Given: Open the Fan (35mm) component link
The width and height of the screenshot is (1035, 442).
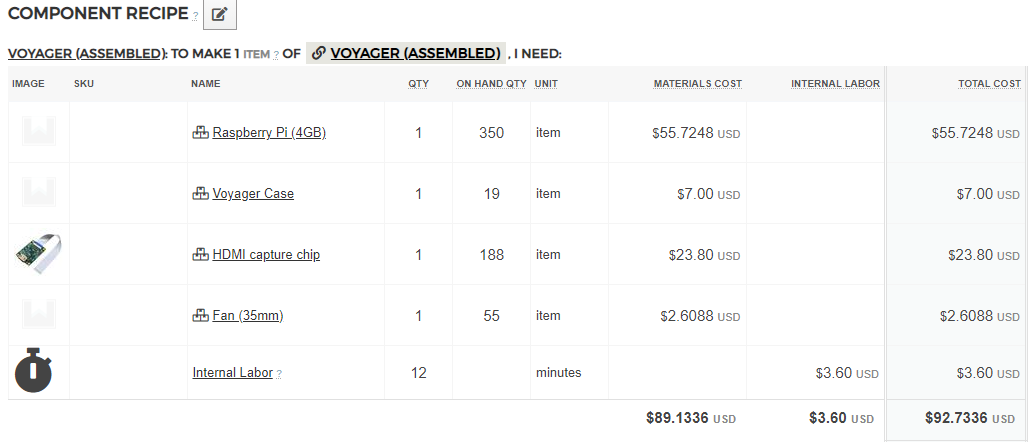Looking at the screenshot, I should pos(248,316).
